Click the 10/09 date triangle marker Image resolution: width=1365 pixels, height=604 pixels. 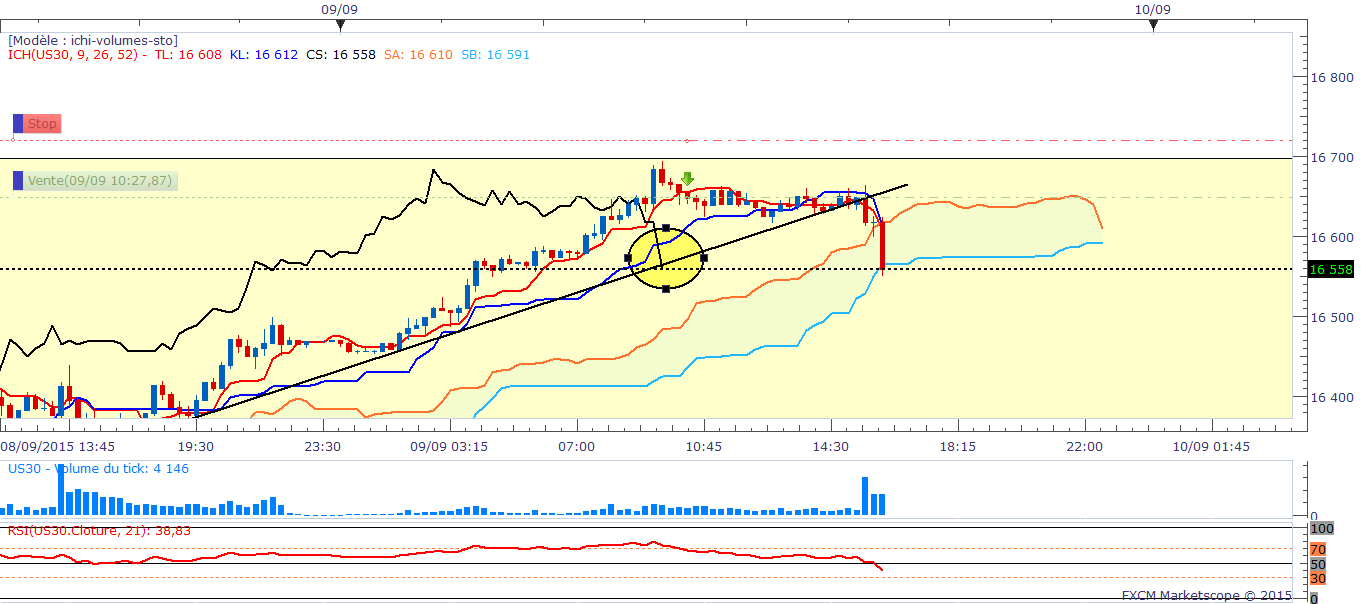coord(1153,25)
